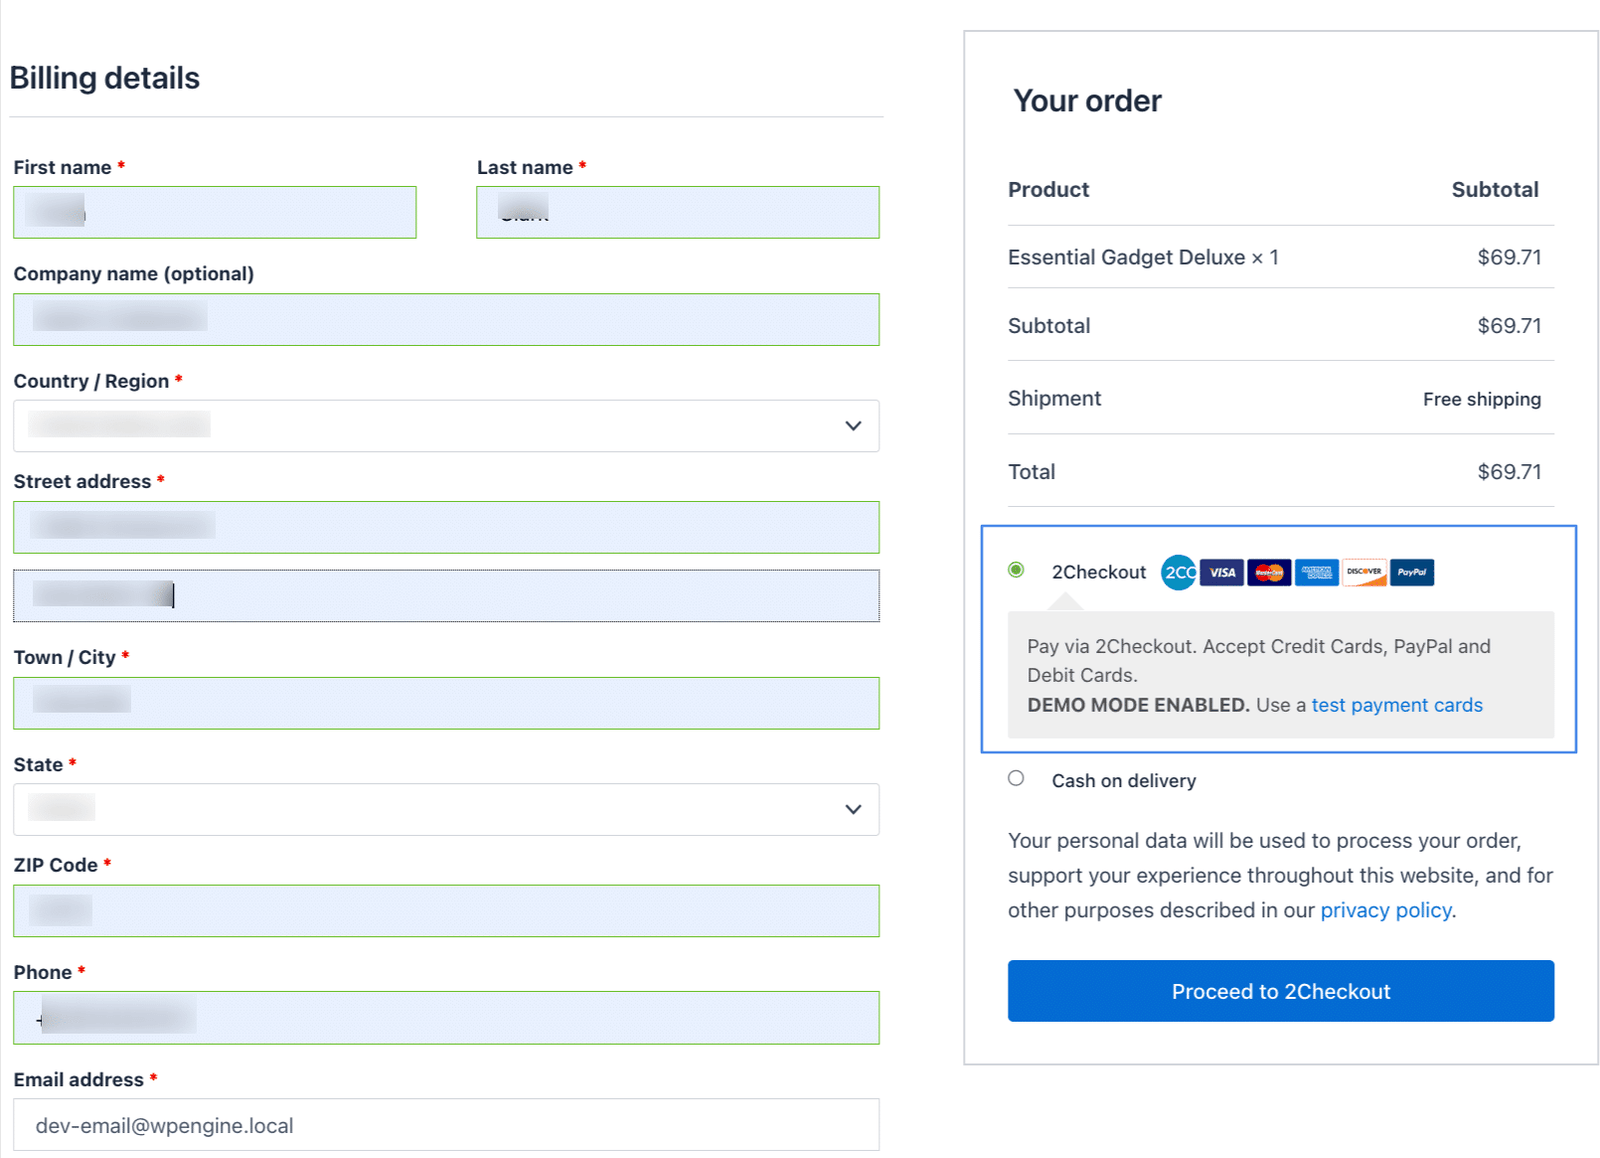Image resolution: width=1600 pixels, height=1158 pixels.
Task: Focus the Street address first line field
Action: (x=446, y=527)
